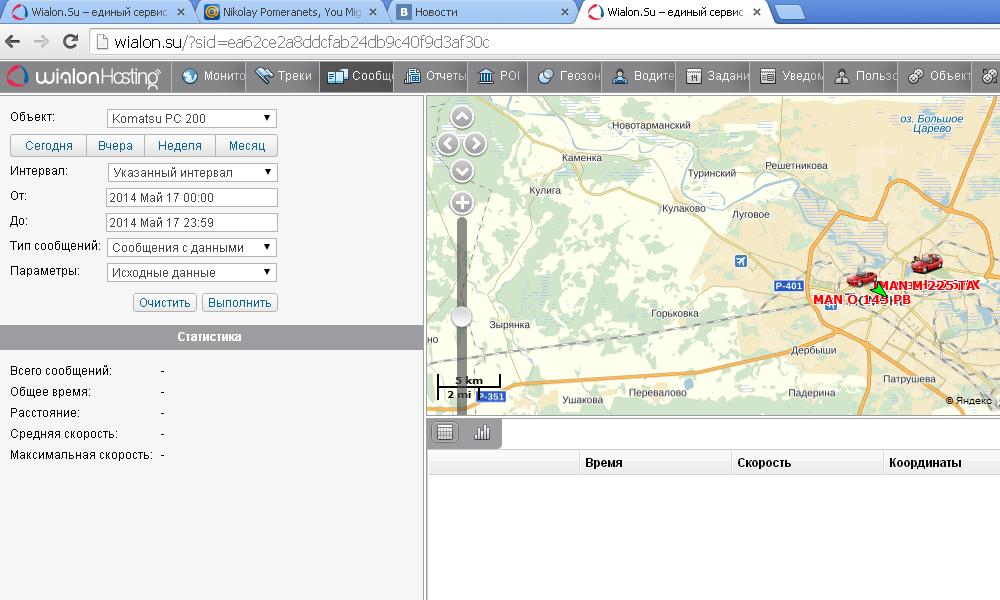Click the Очистить button
Screen dimensions: 1000x600
pos(165,302)
